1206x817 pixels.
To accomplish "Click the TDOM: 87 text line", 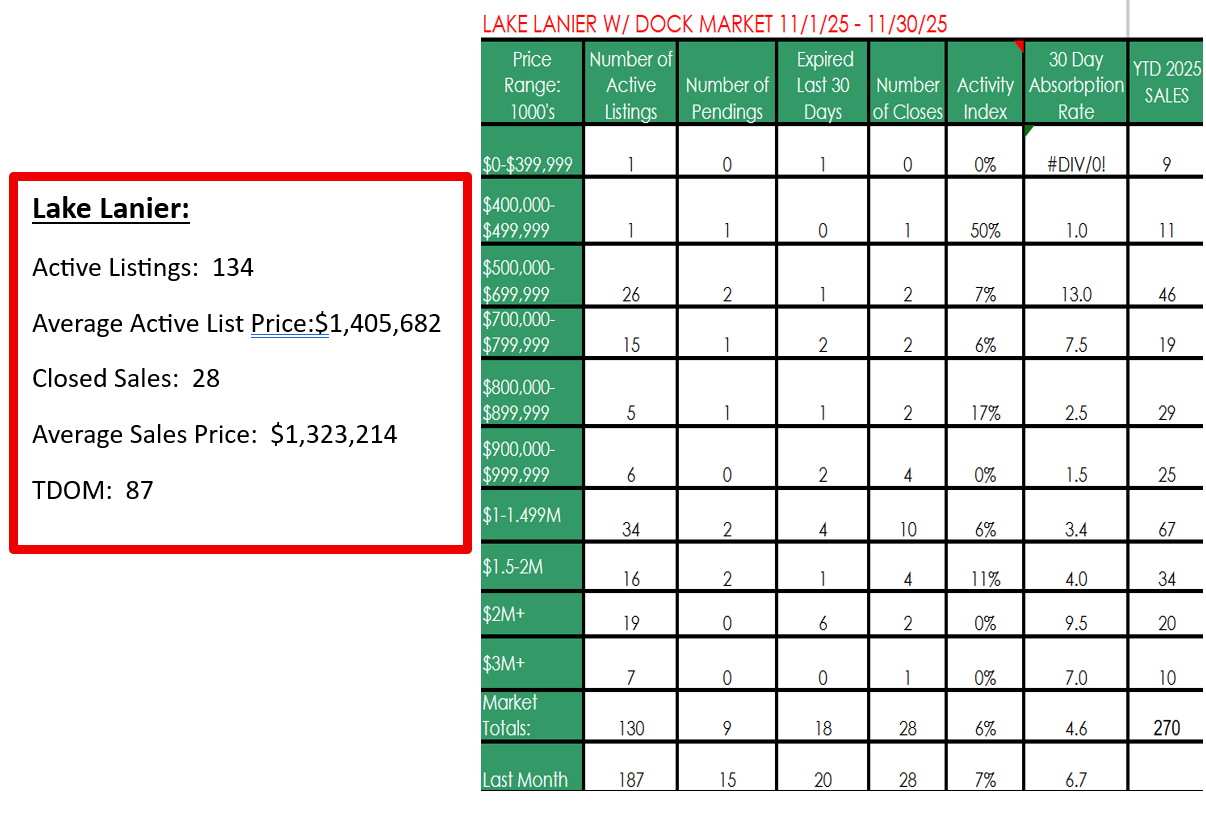I will point(92,490).
